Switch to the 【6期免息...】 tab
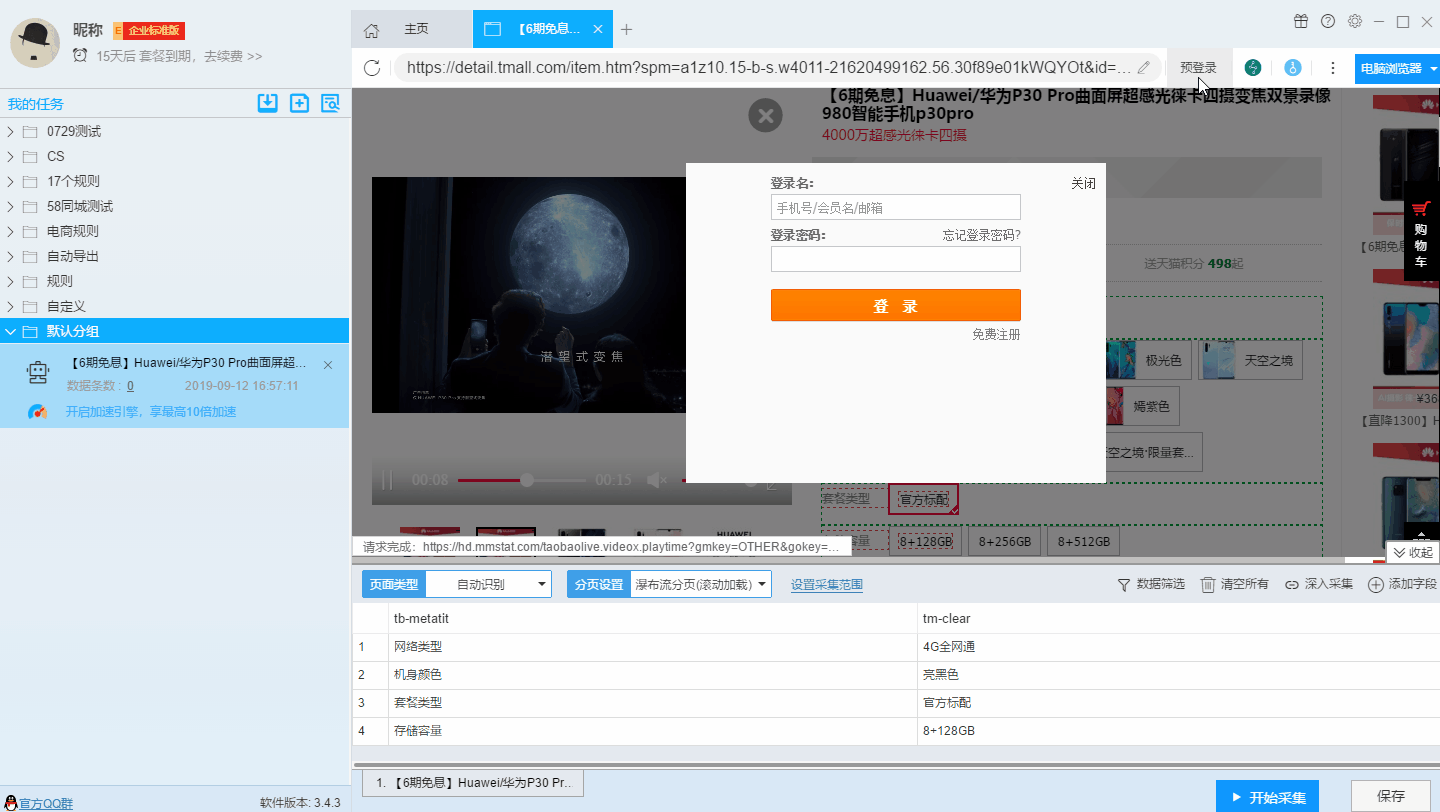The height and width of the screenshot is (812, 1440). [543, 29]
